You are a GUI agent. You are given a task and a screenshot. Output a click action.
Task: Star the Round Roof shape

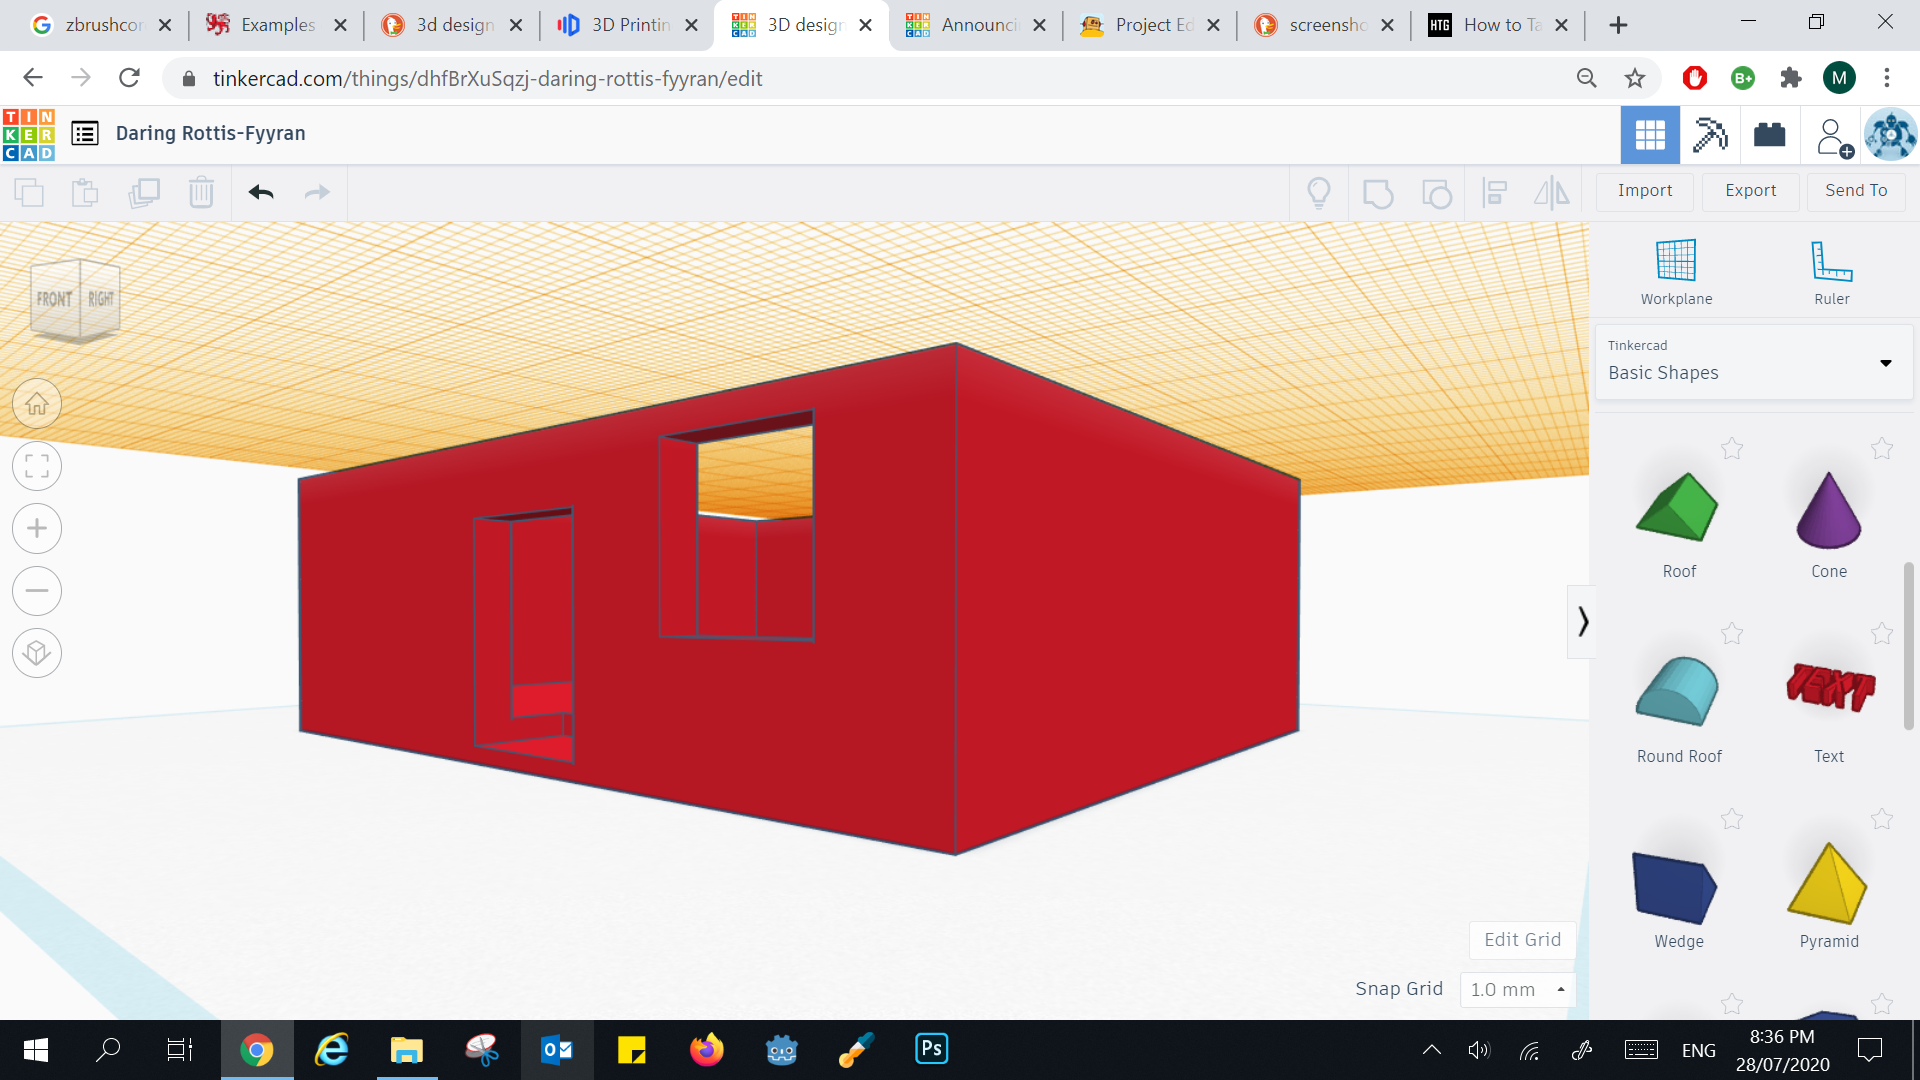click(x=1733, y=634)
